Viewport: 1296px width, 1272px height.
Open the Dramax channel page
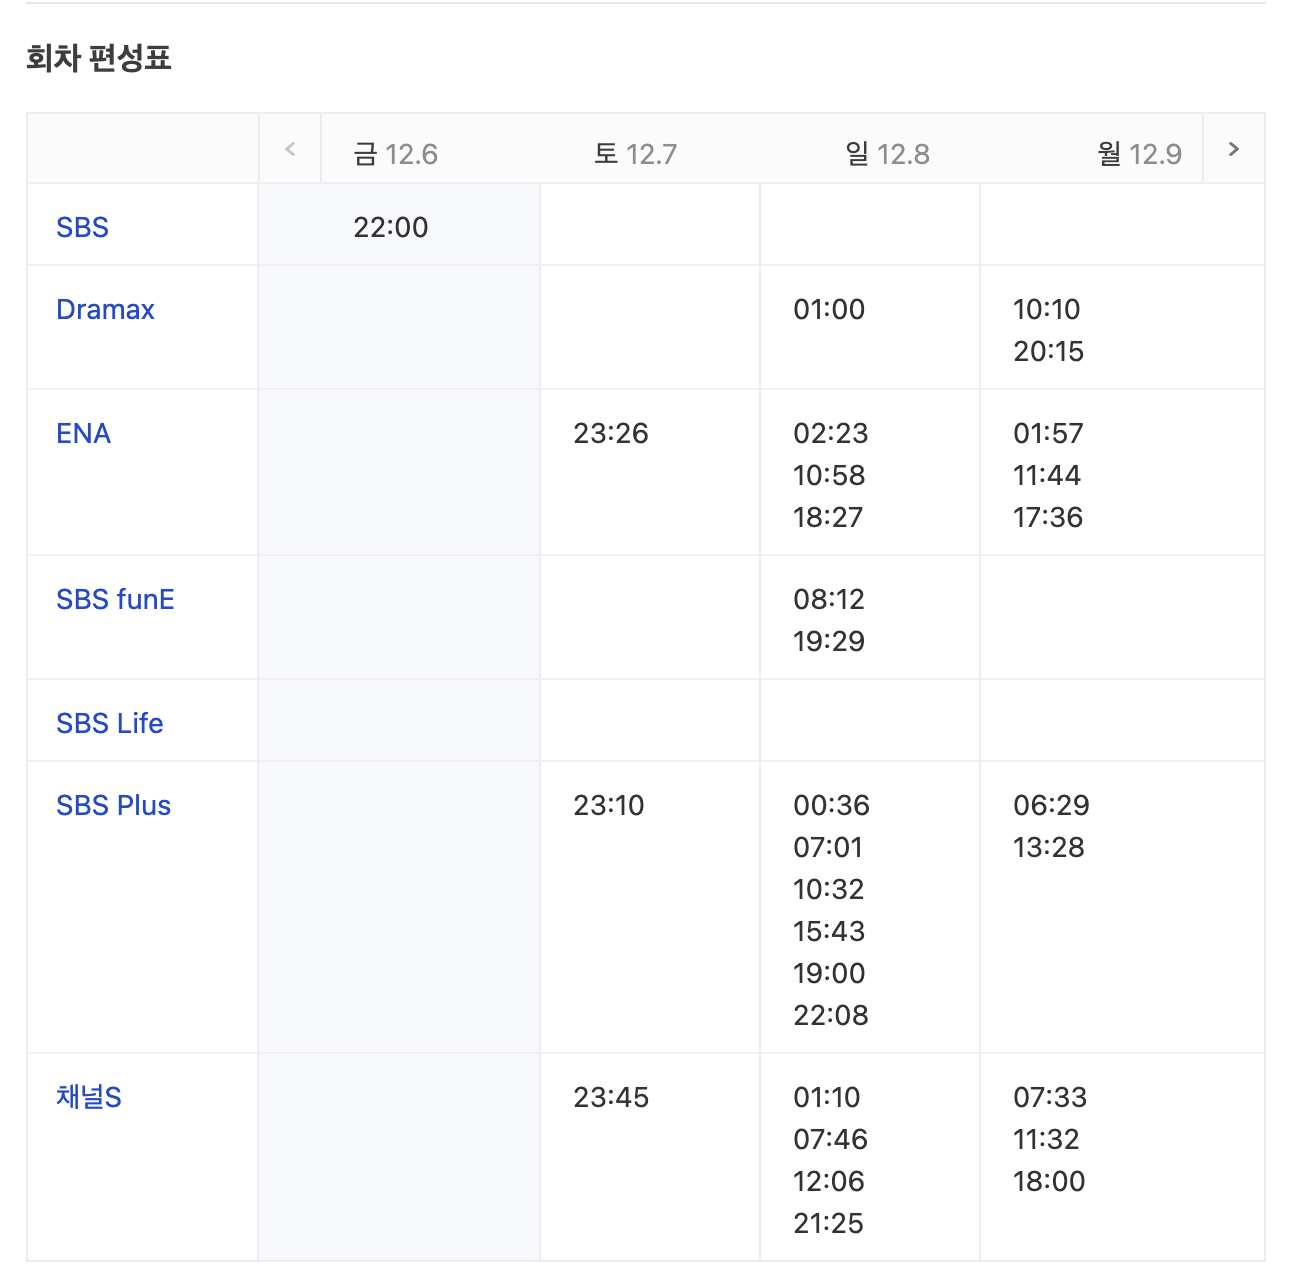click(104, 309)
